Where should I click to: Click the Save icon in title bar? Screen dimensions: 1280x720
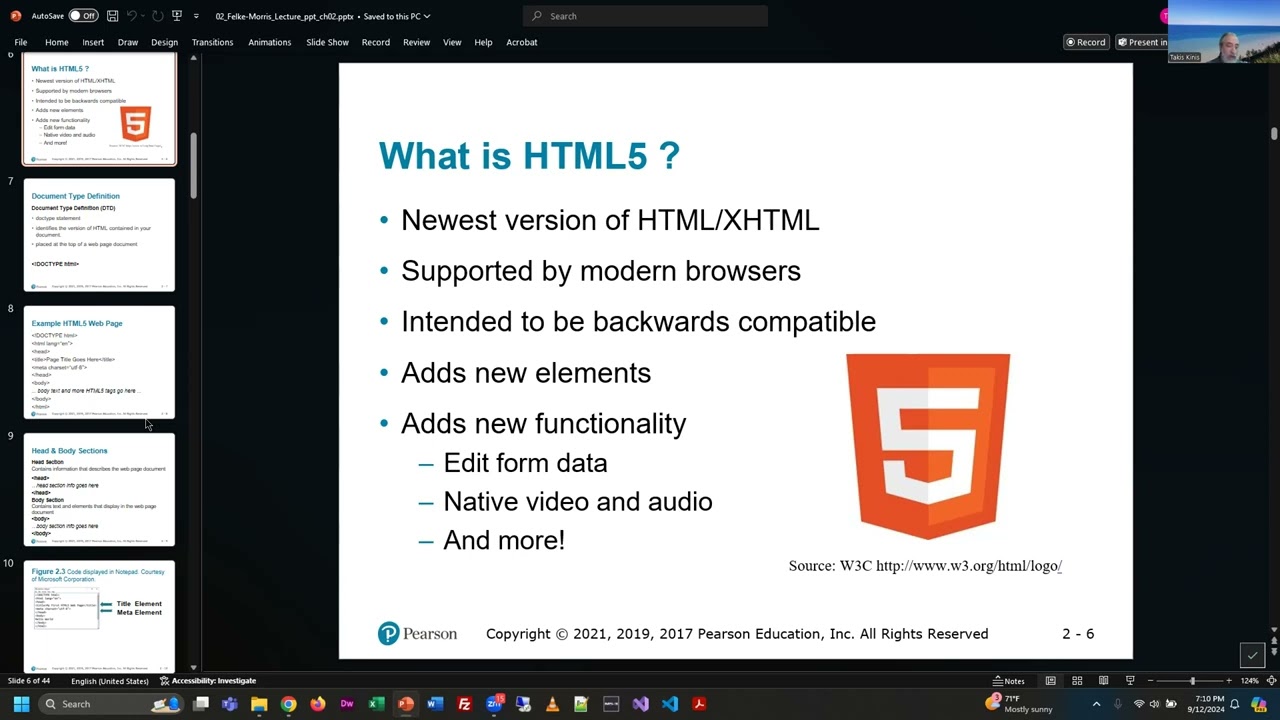112,16
